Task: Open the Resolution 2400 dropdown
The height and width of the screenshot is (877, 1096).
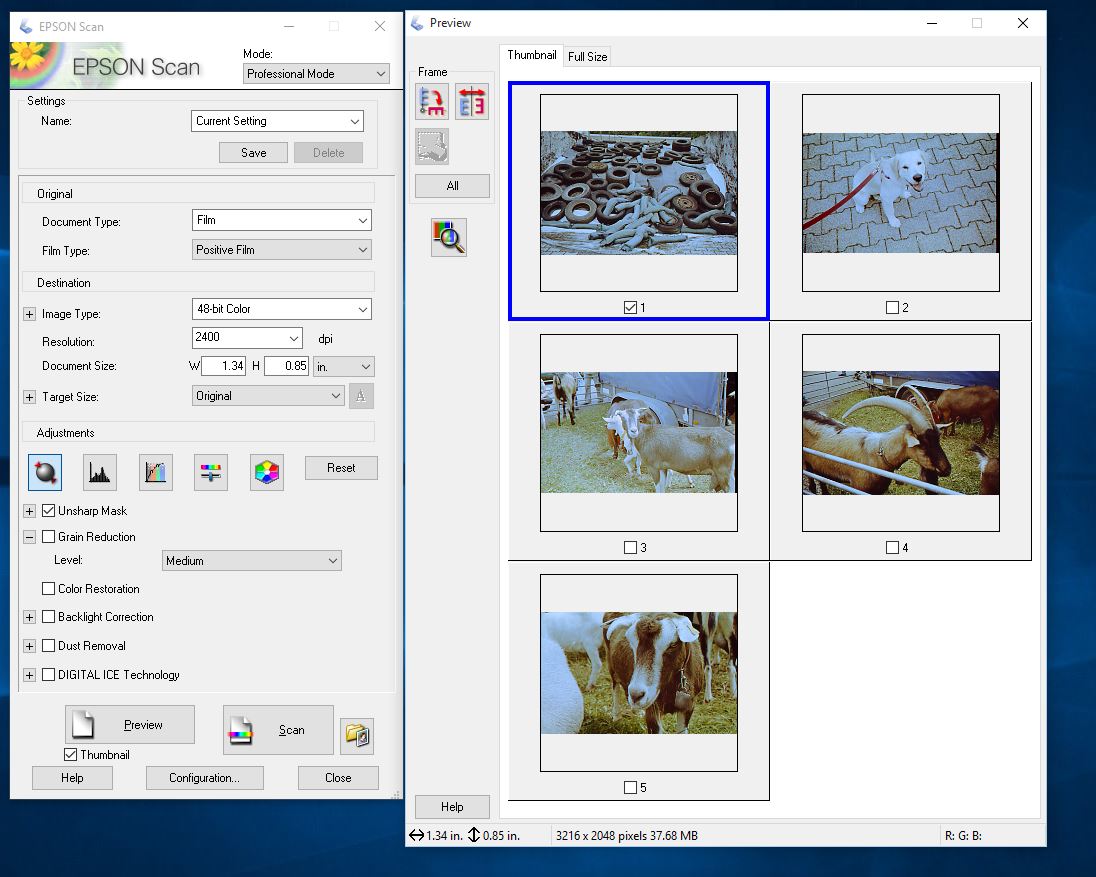Action: [x=247, y=338]
